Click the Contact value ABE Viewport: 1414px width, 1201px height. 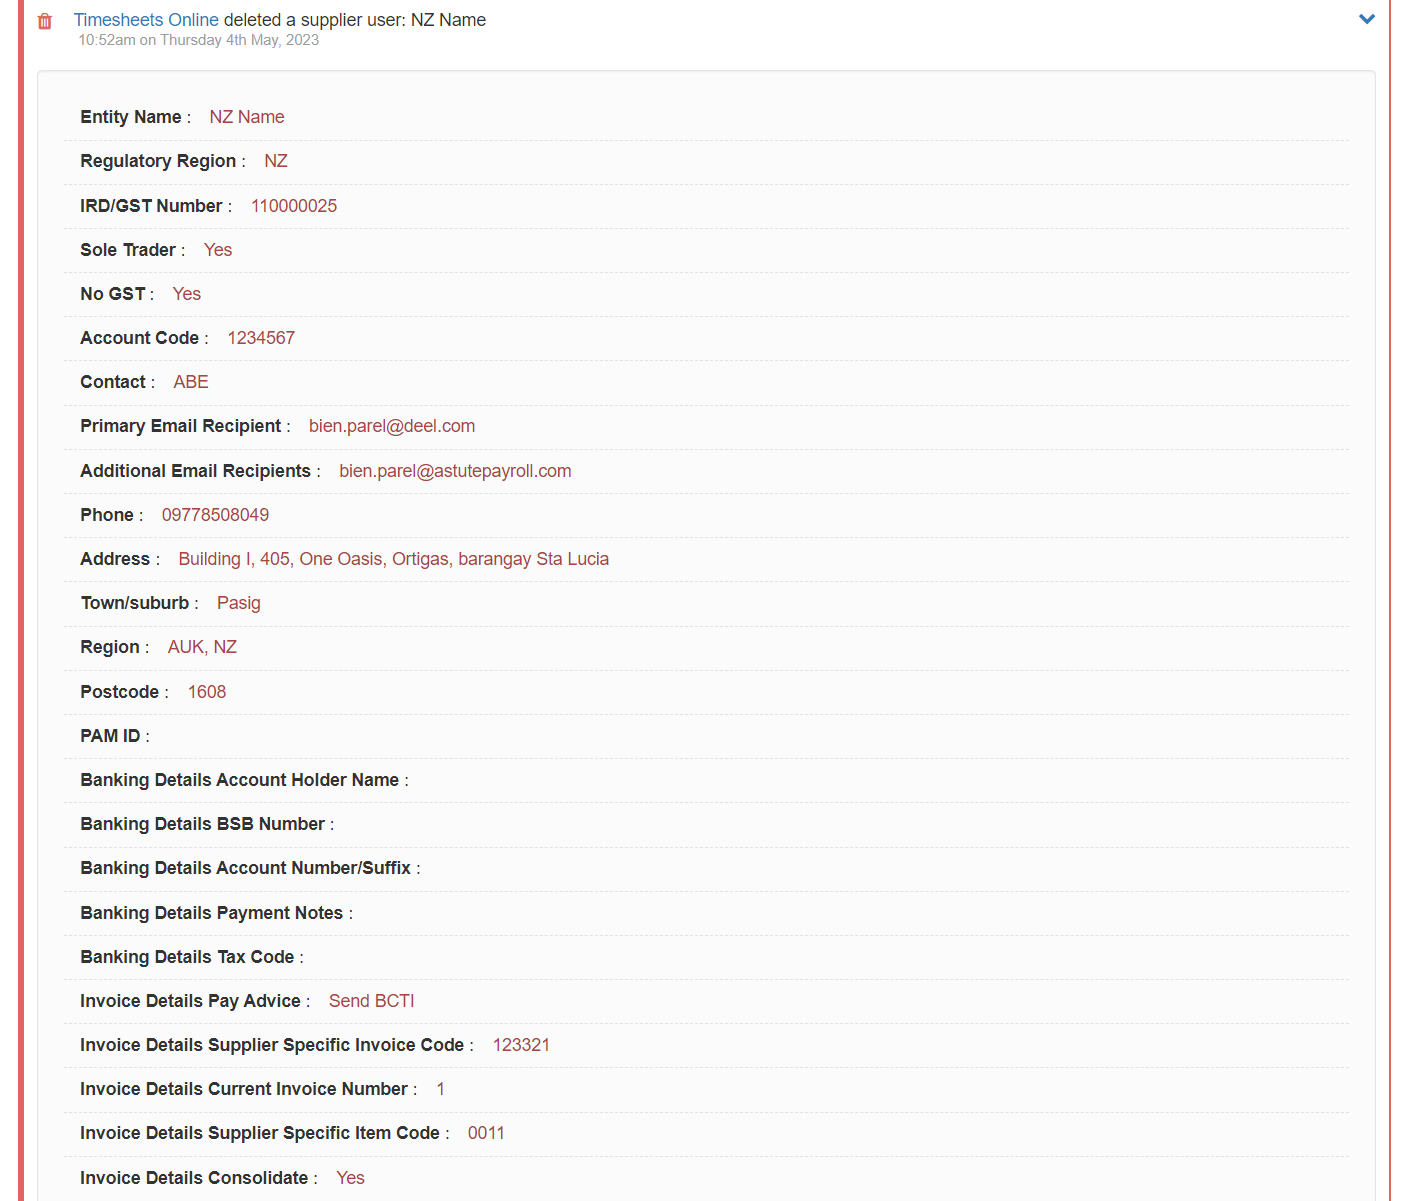pos(191,382)
